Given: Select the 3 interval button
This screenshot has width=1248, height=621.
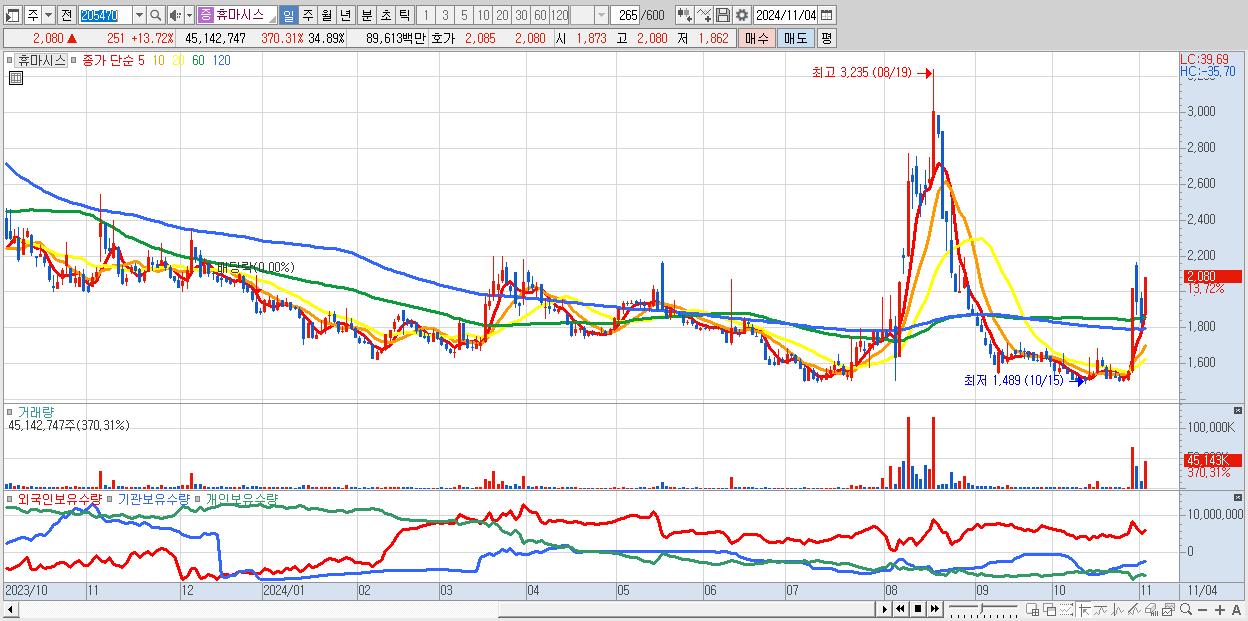Looking at the screenshot, I should tap(444, 15).
